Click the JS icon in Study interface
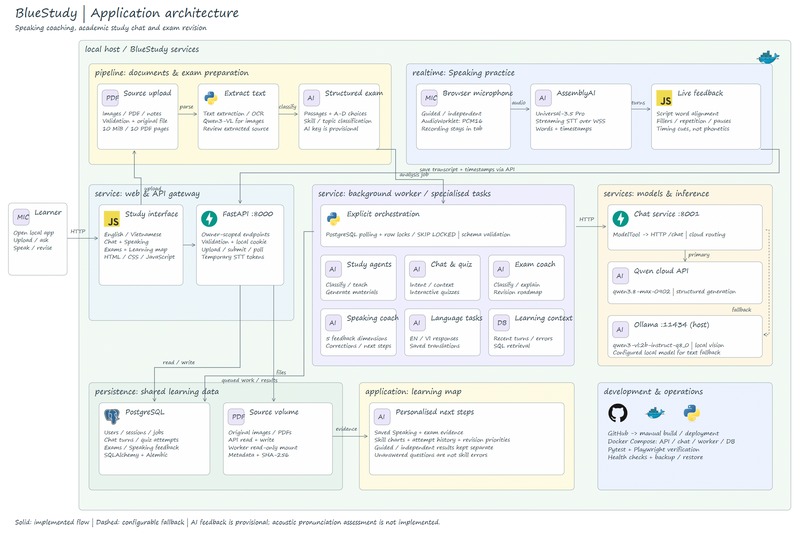 112,219
